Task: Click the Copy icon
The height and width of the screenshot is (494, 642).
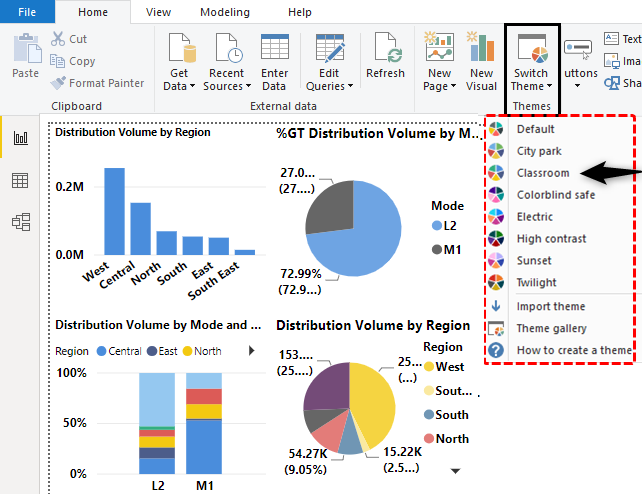Action: point(57,61)
